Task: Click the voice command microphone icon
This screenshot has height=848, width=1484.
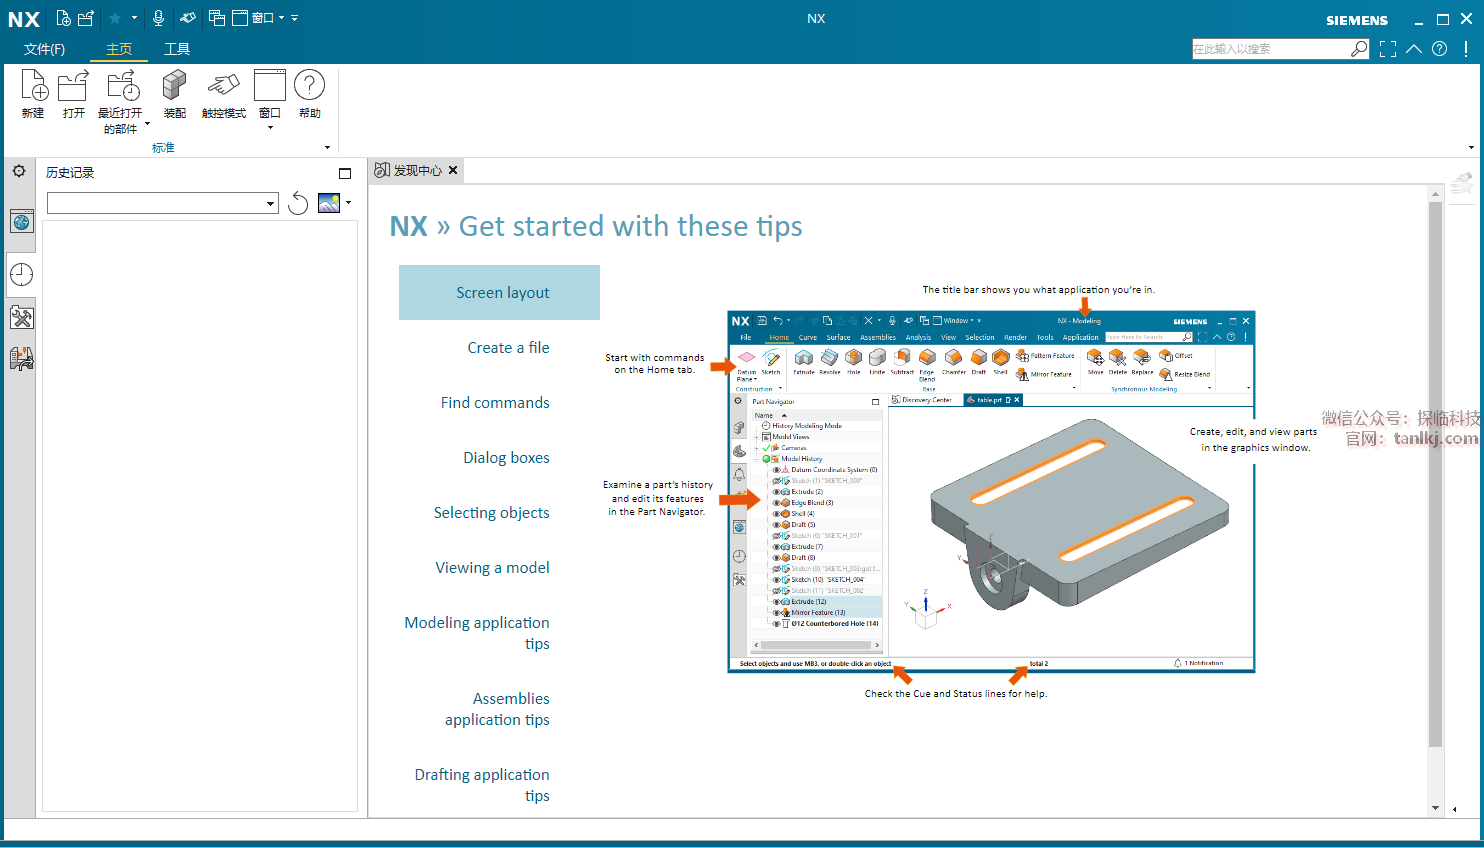Action: point(158,18)
